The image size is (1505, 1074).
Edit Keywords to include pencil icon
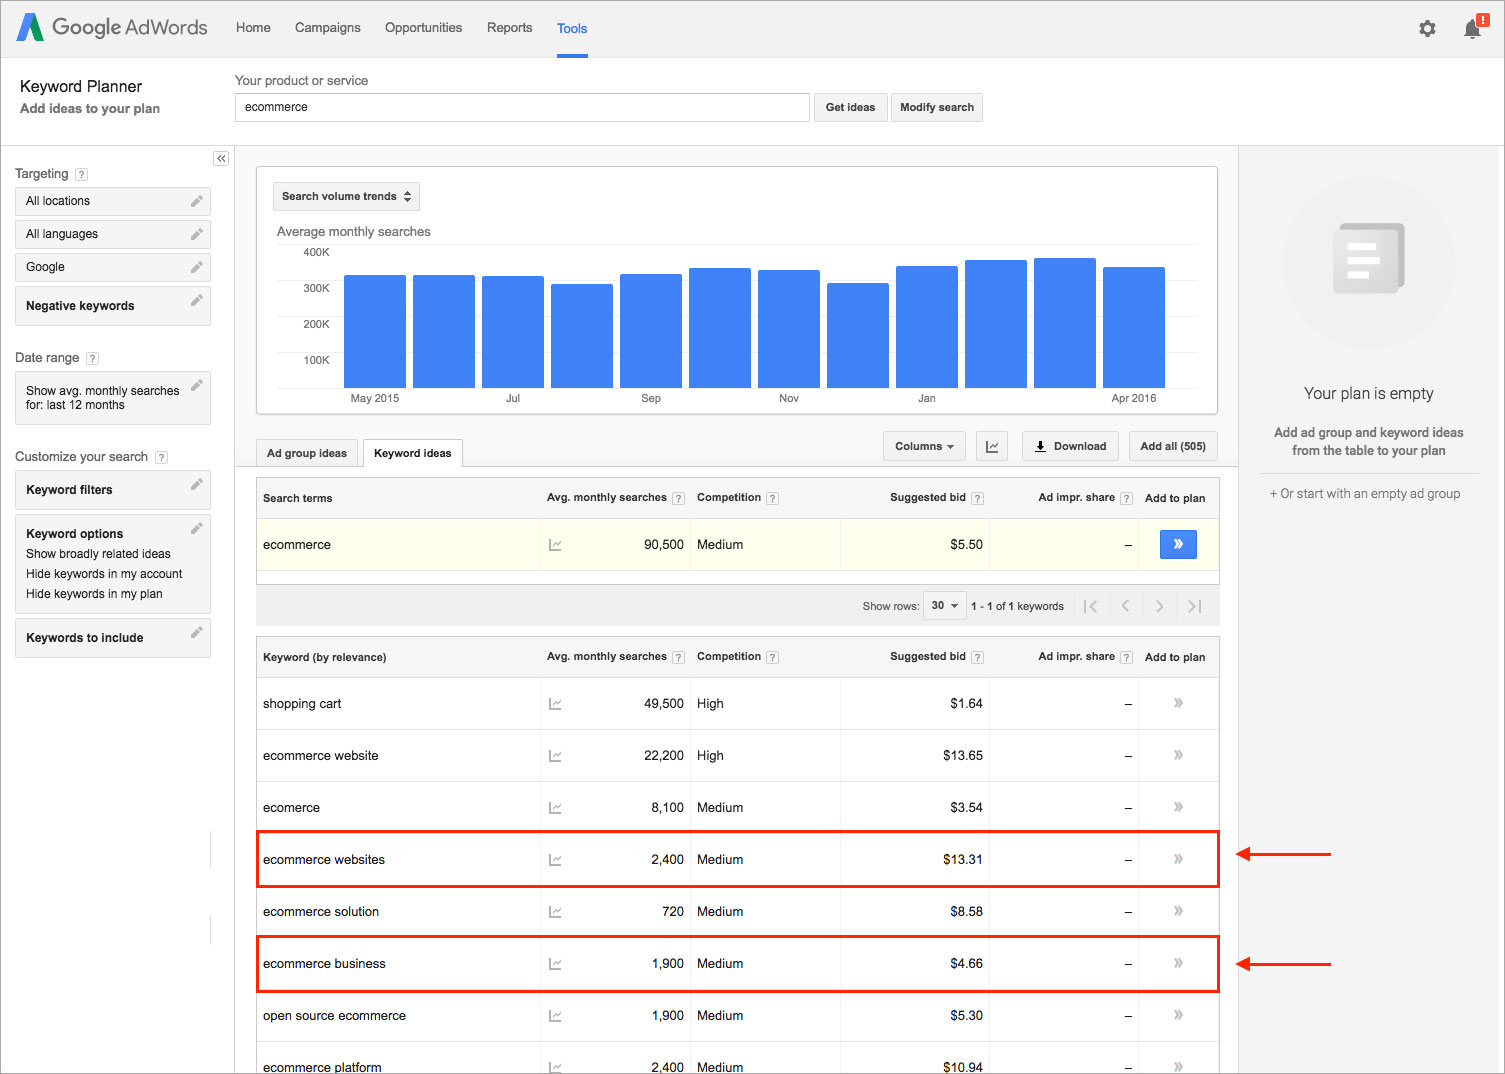tap(197, 632)
